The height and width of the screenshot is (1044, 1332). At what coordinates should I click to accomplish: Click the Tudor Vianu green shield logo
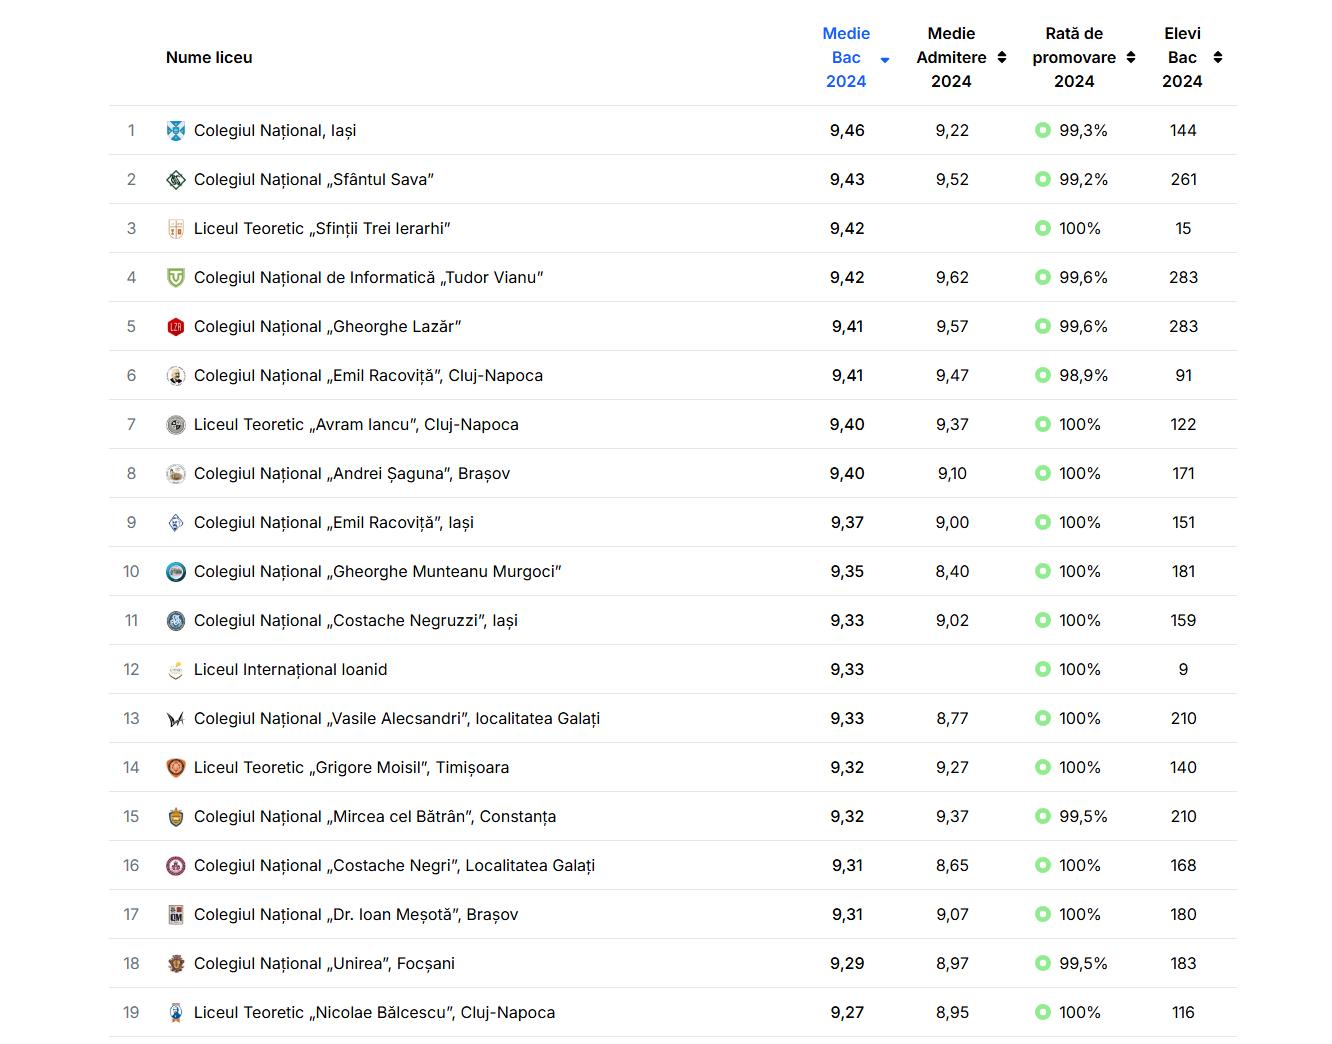coord(176,278)
